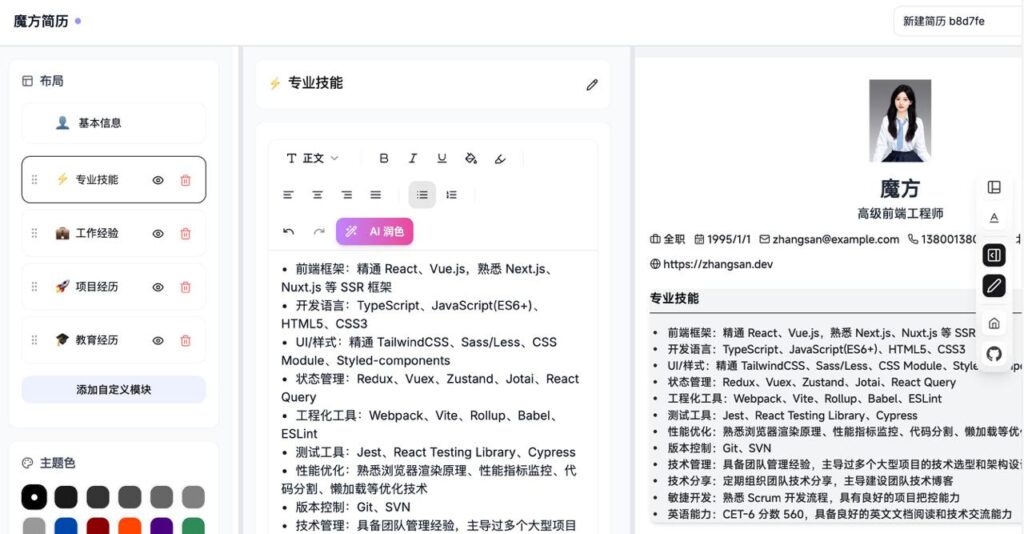Grab the drag handle of 教育经历 module
Viewport: 1024px width, 534px height.
coord(35,340)
